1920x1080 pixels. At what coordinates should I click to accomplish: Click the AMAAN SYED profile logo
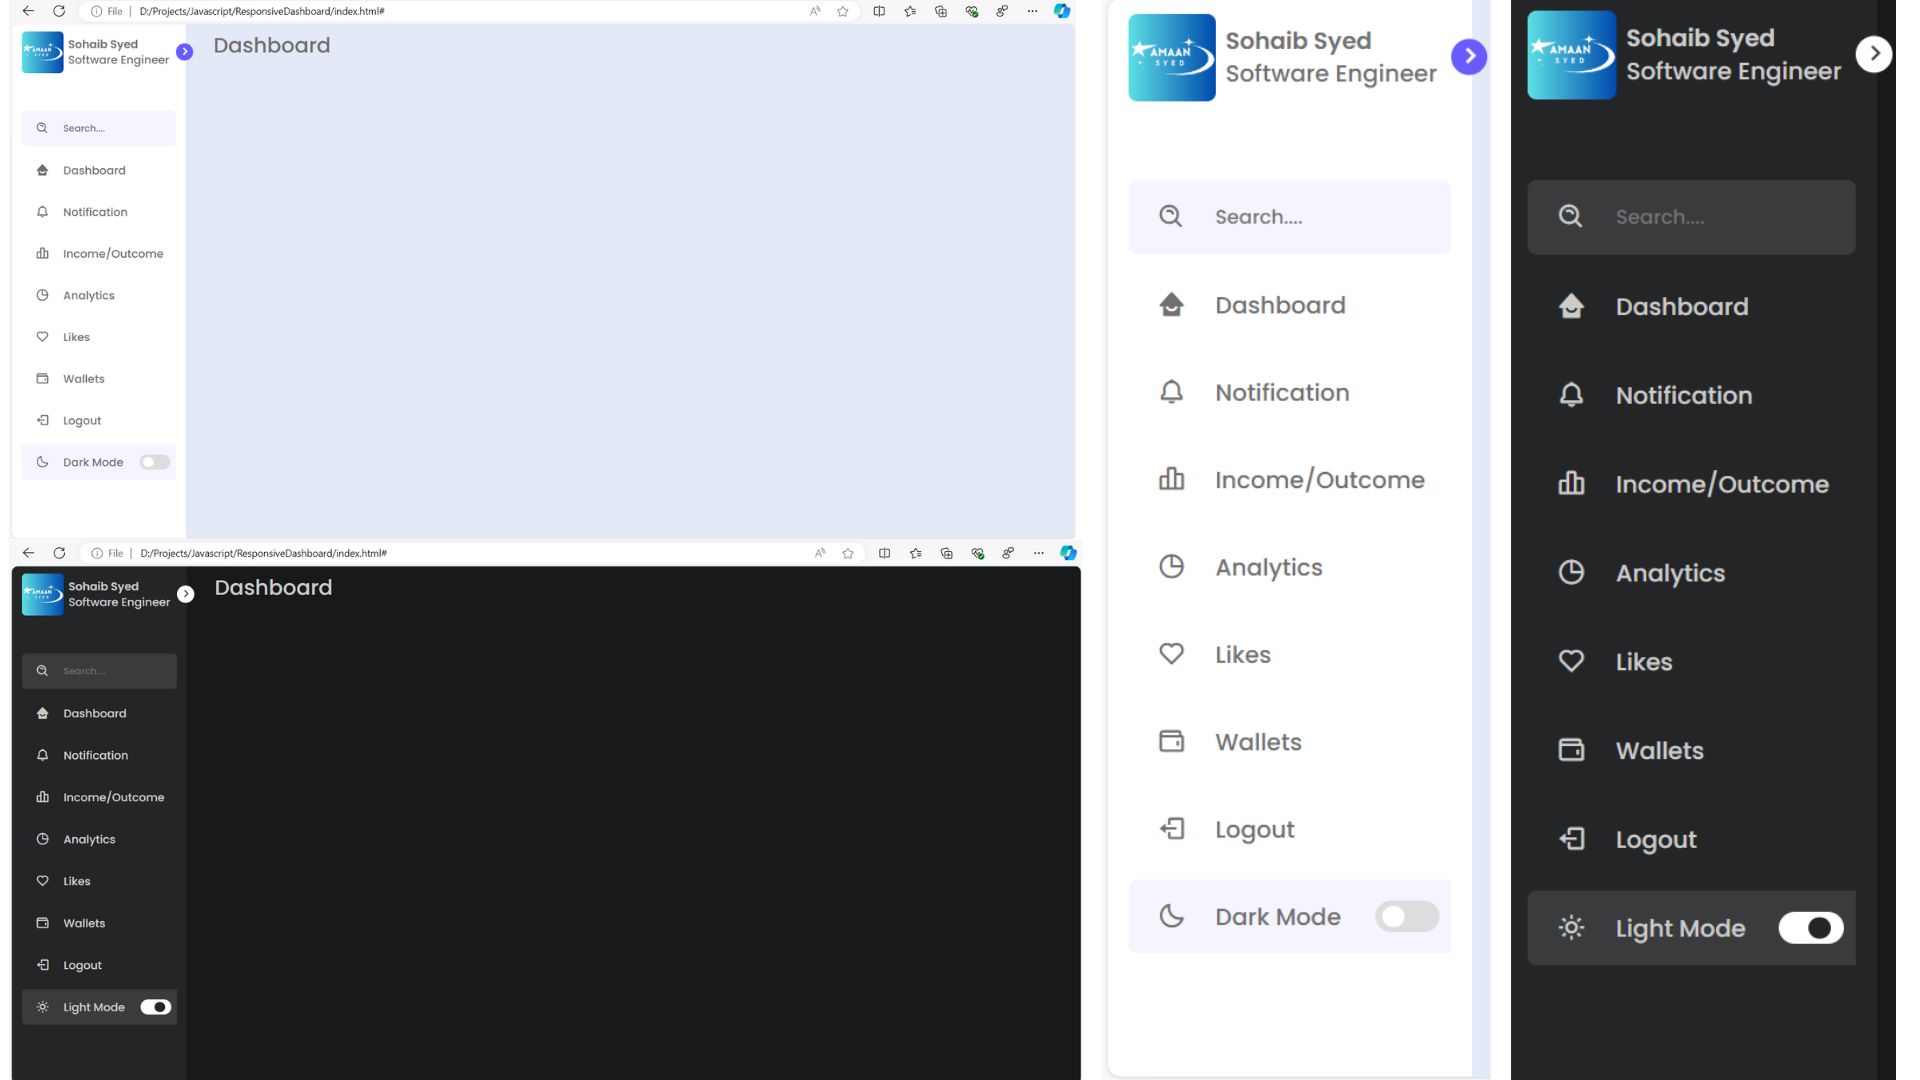[1171, 57]
